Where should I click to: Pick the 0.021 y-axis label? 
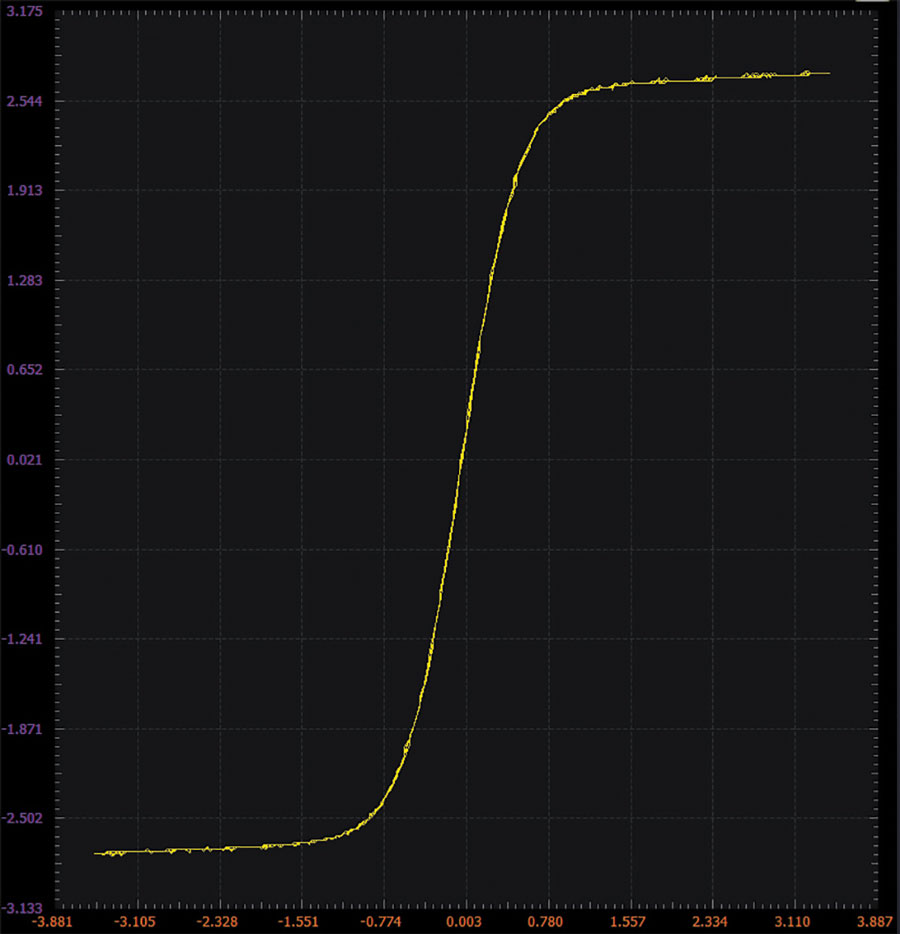coord(24,460)
